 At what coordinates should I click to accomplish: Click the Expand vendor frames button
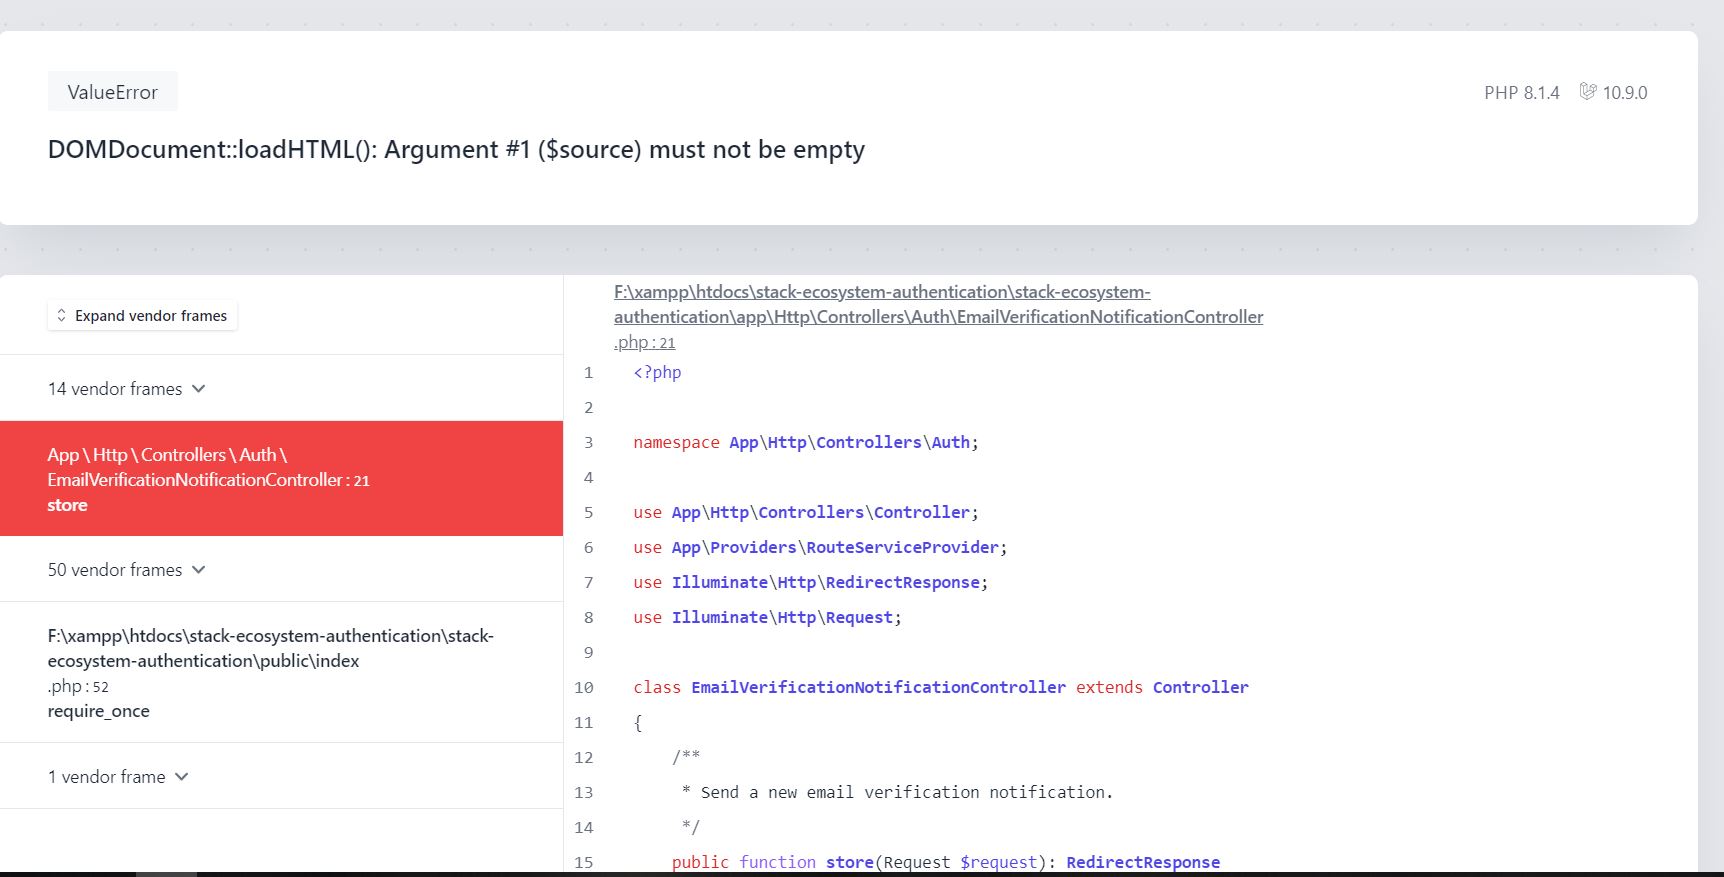pos(142,315)
